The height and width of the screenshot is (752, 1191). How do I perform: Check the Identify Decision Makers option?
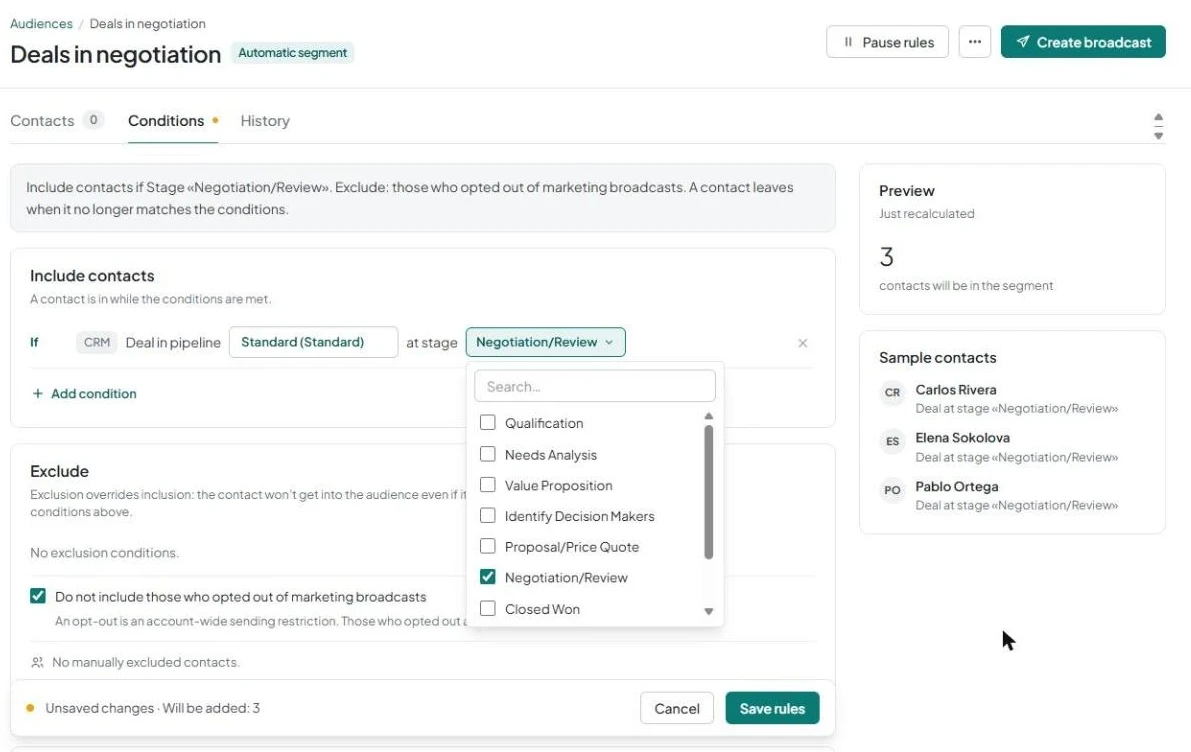tap(488, 516)
